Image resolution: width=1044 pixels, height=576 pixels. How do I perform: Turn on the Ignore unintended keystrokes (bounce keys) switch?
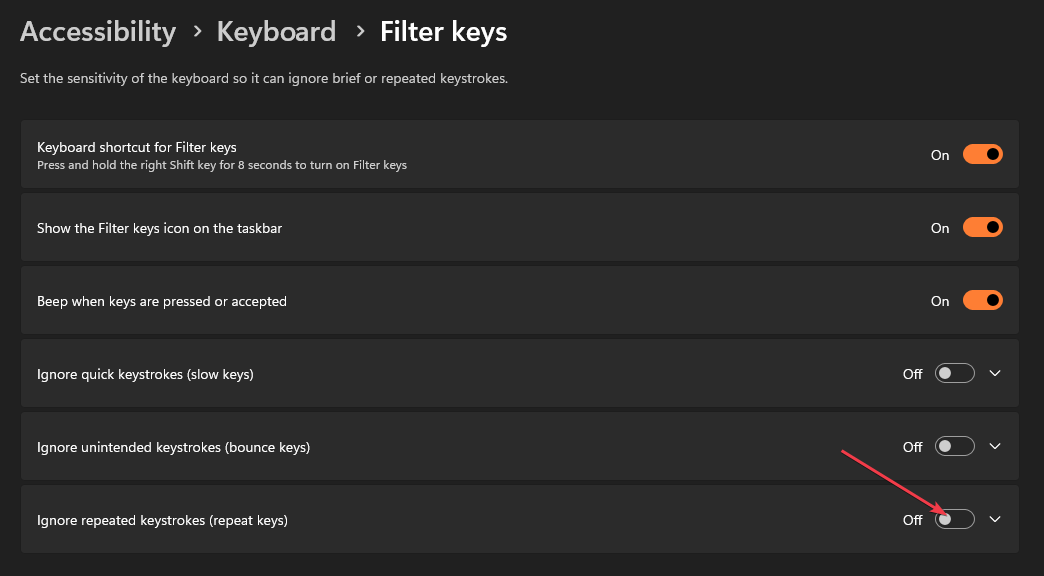954,447
